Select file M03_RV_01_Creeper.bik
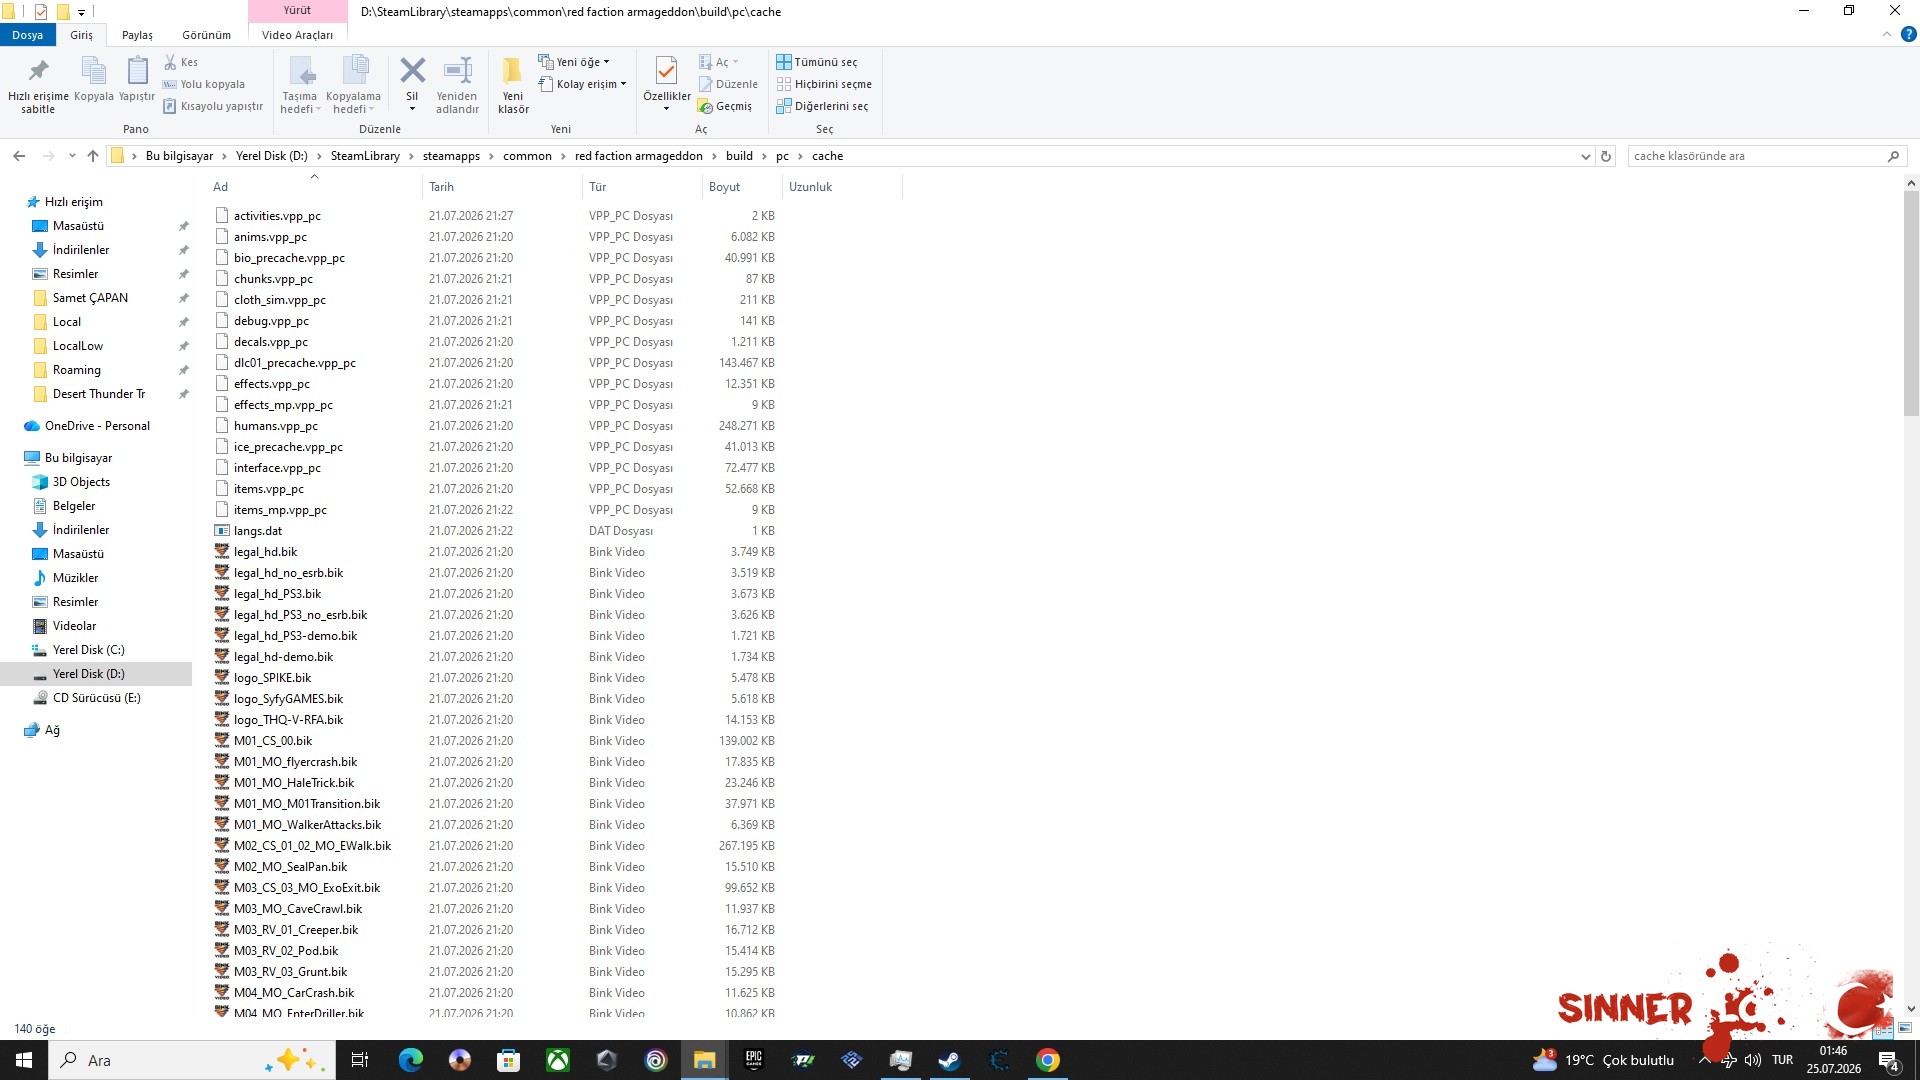 (296, 930)
